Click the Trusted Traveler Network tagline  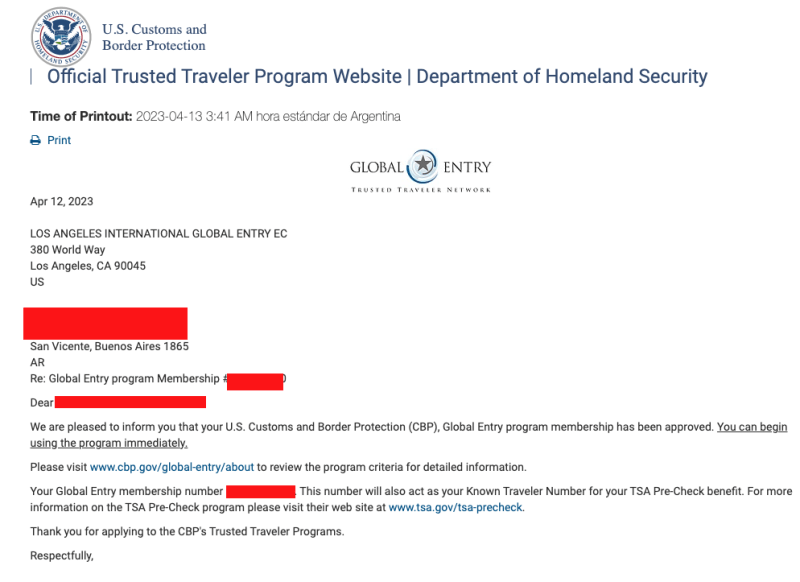pos(421,189)
